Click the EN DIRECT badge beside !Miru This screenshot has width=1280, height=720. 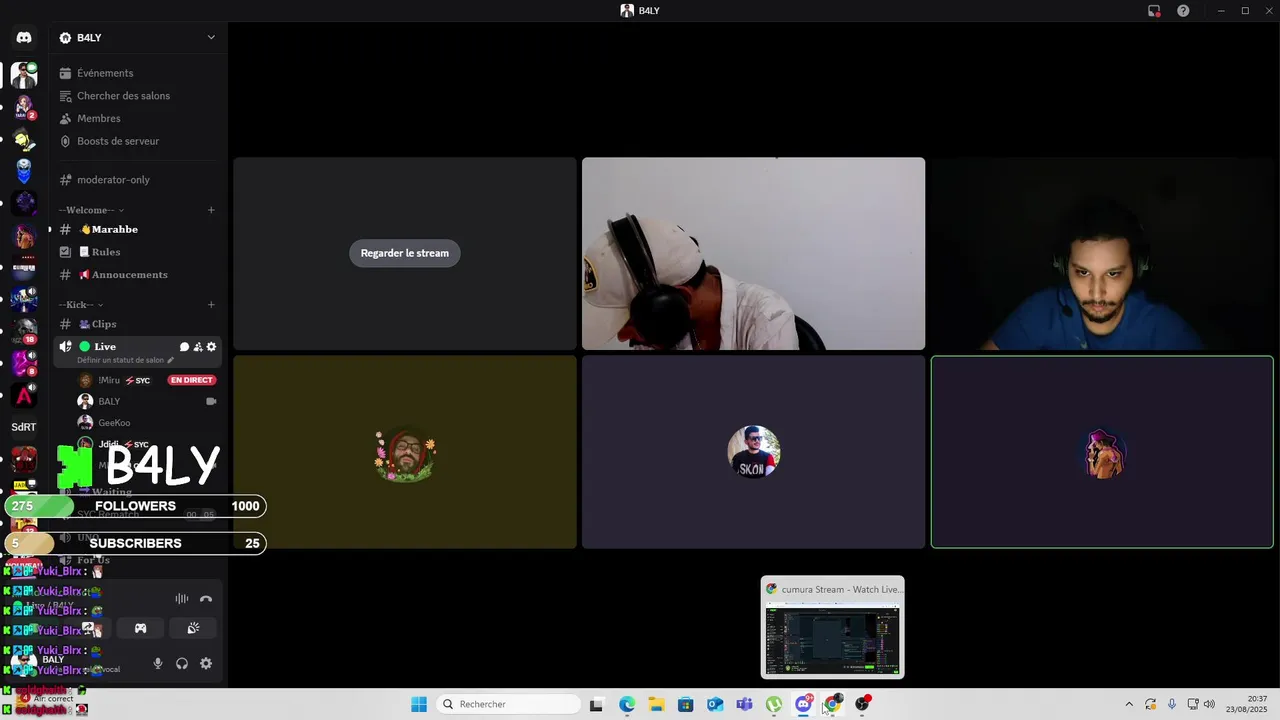tap(192, 380)
